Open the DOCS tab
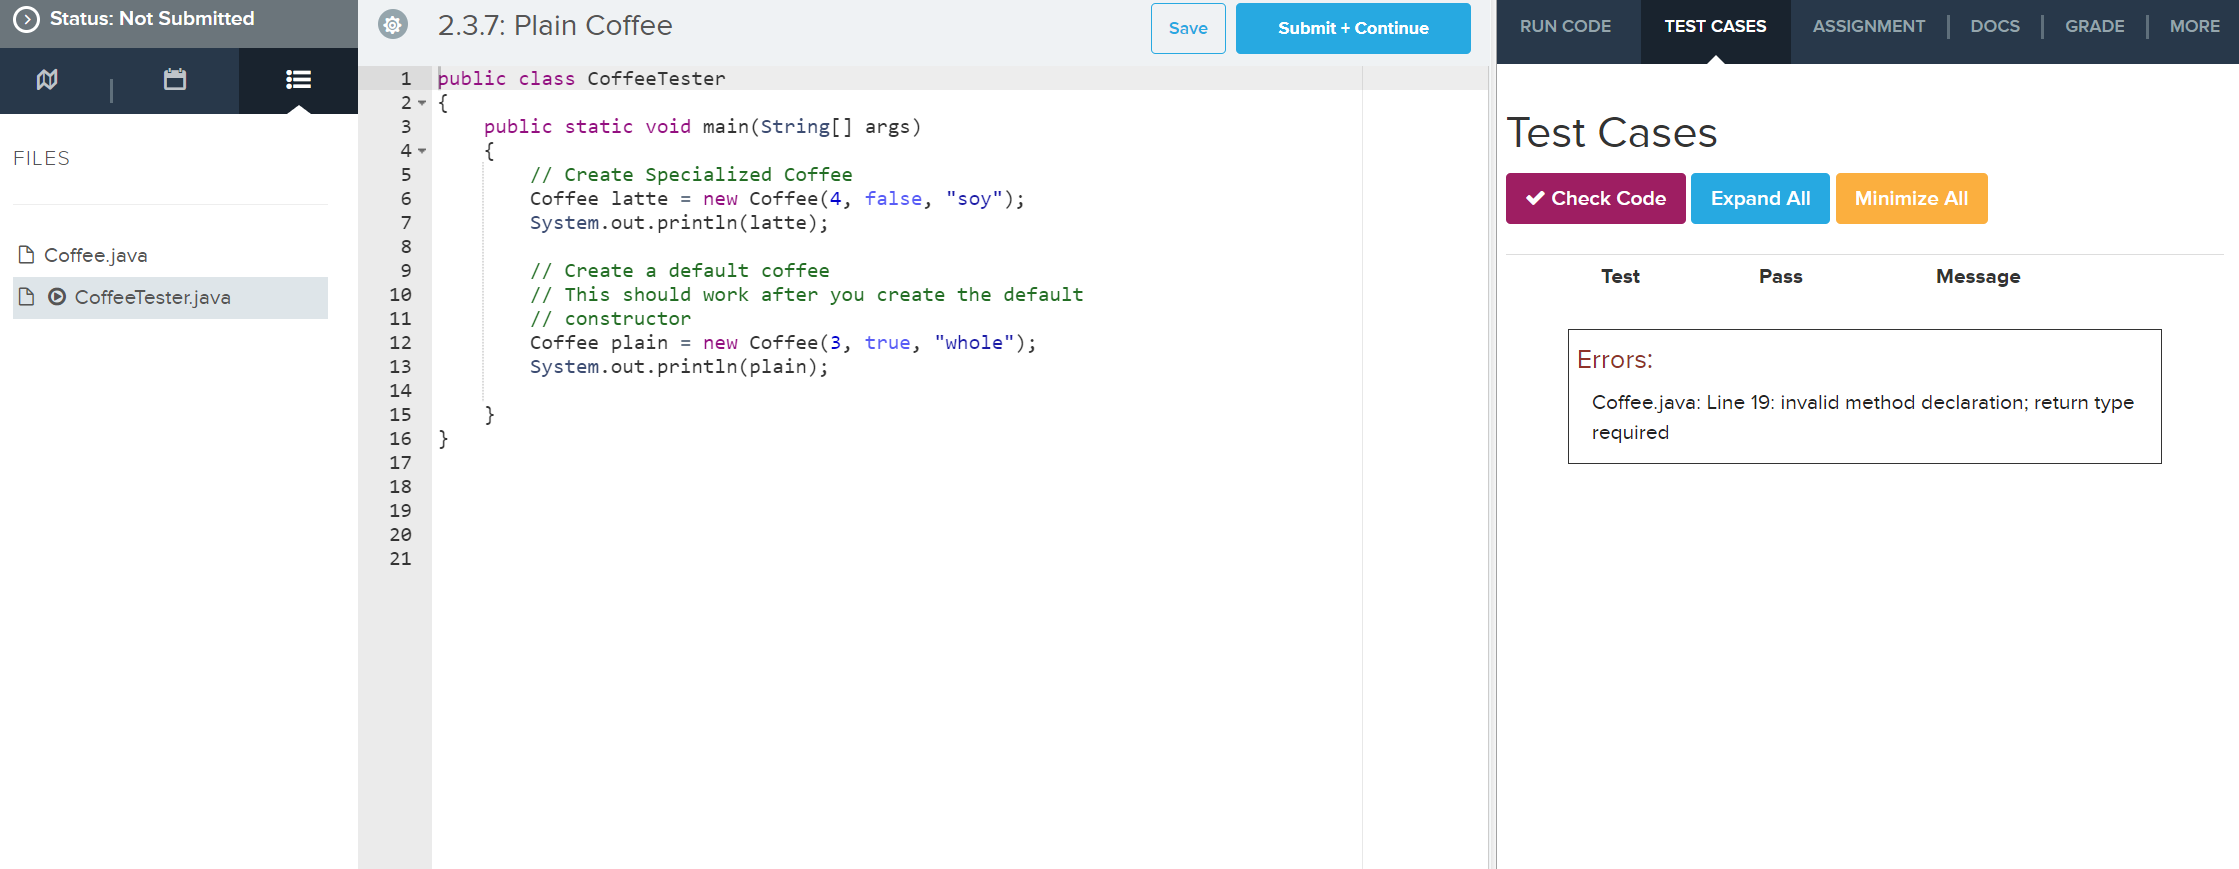Screen dimensions: 2239x869 coord(1995,27)
